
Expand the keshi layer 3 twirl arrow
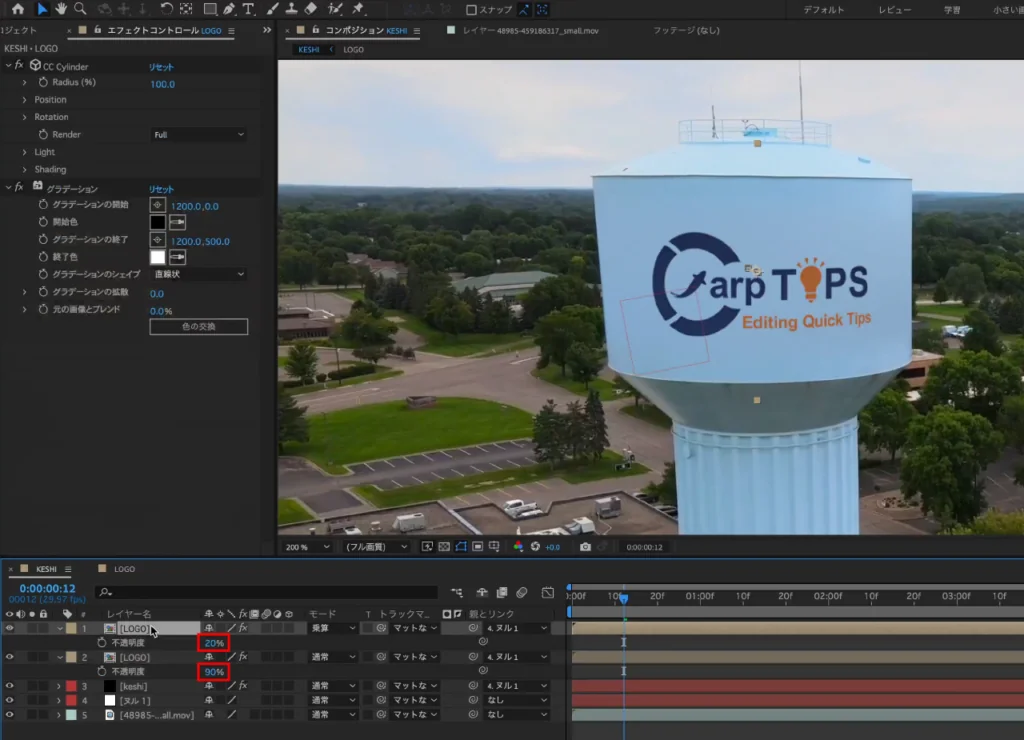pos(59,686)
